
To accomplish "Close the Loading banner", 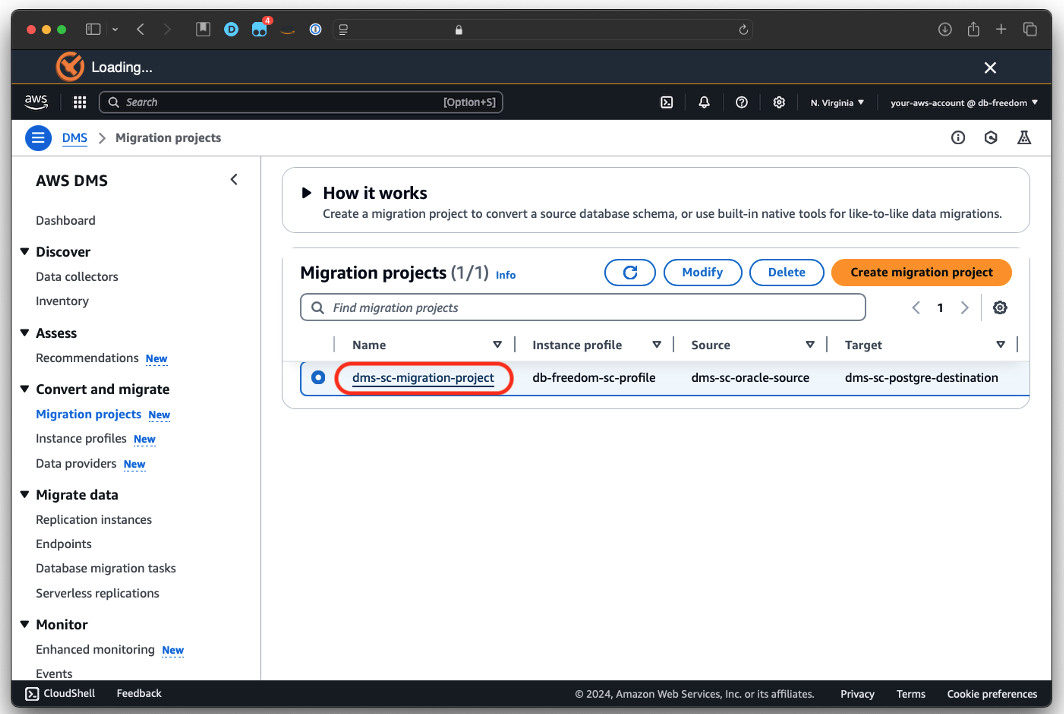I will (990, 67).
